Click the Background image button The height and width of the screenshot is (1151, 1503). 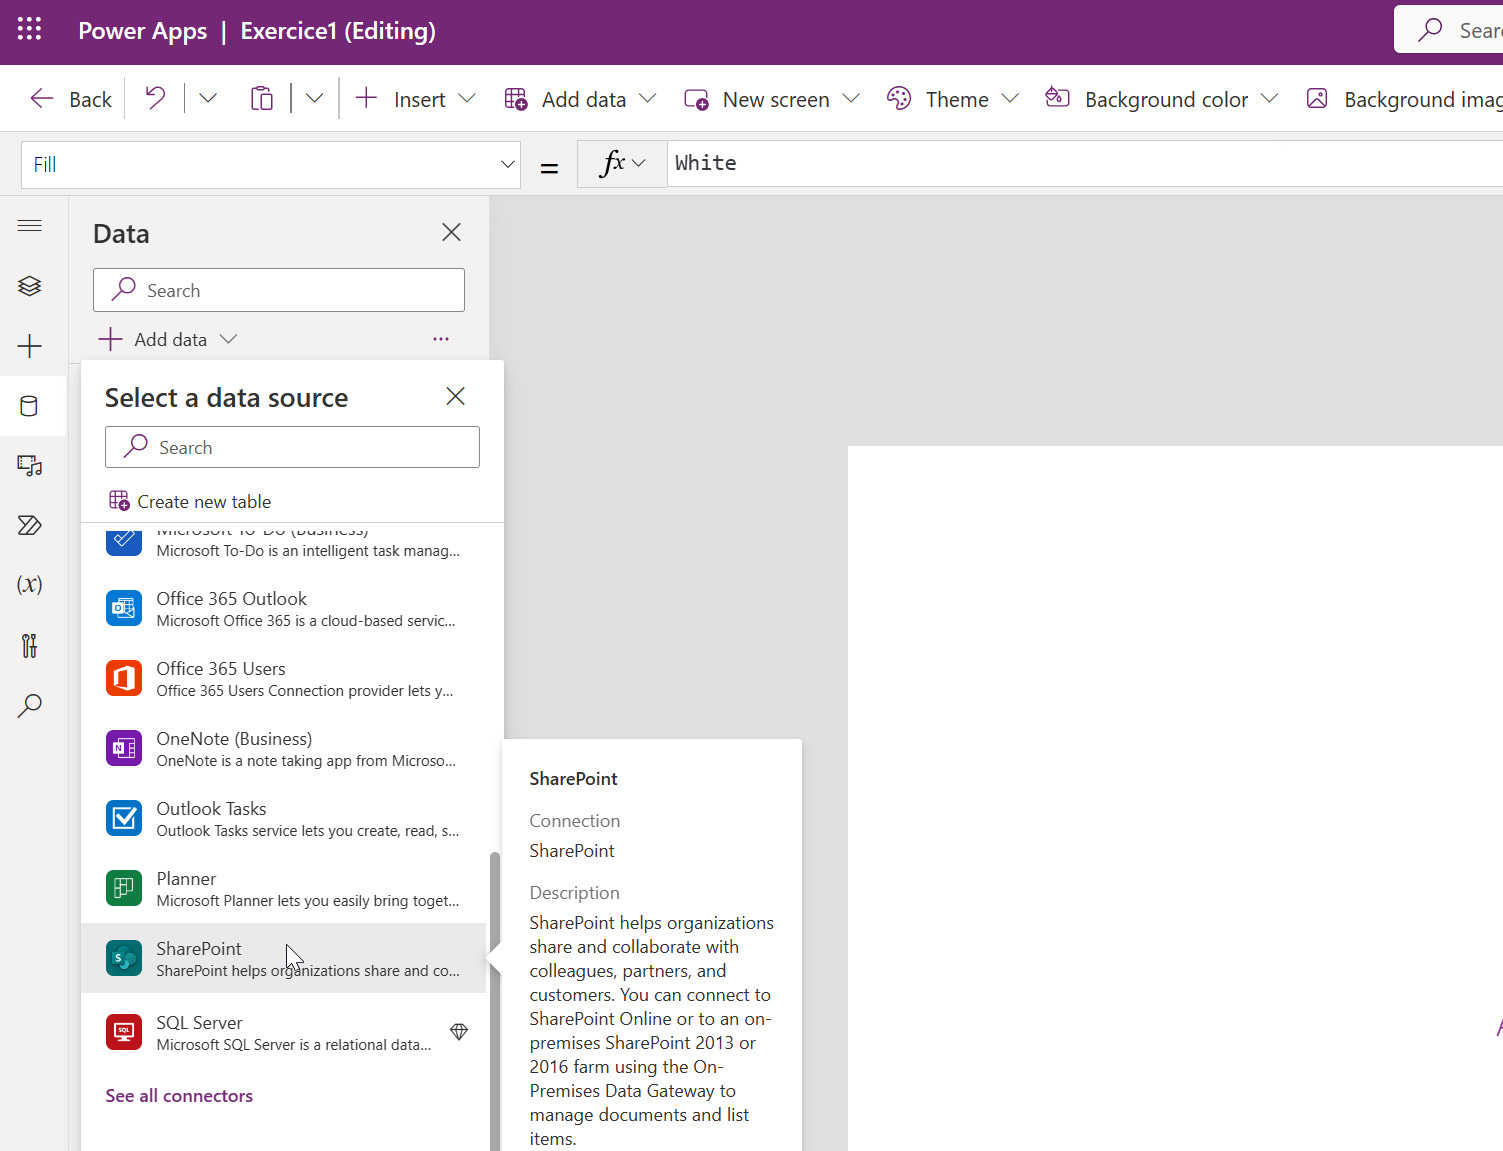tap(1404, 99)
